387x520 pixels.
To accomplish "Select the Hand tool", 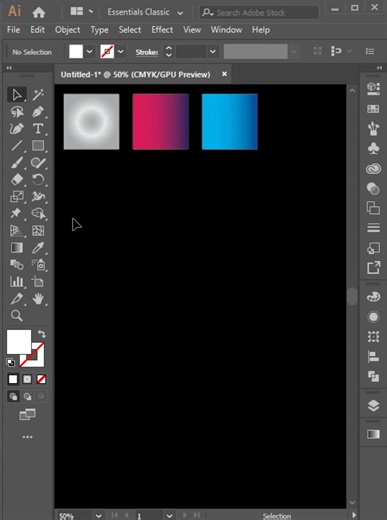I will tap(38, 299).
